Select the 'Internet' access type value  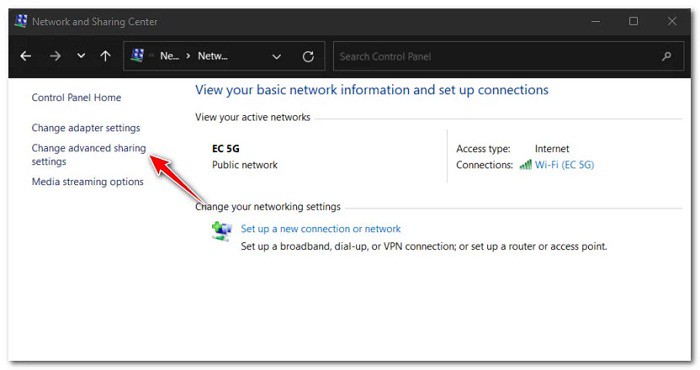pos(552,149)
